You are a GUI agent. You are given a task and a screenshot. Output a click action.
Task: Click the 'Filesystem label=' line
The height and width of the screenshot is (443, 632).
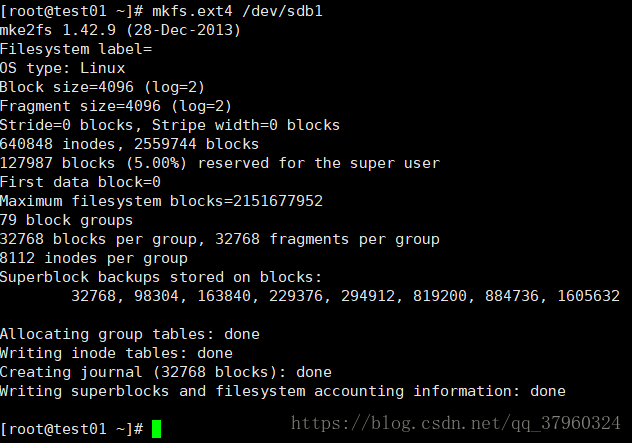click(76, 49)
